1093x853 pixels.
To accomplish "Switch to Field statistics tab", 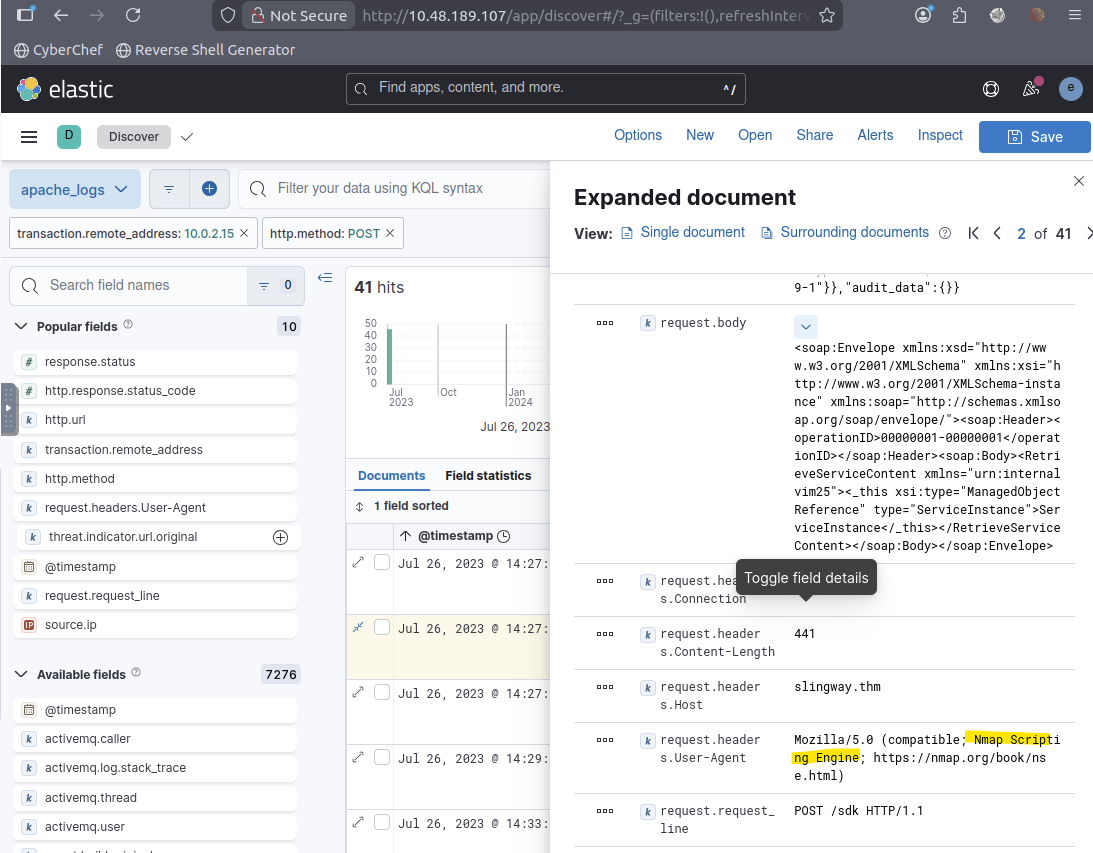I will tap(488, 476).
